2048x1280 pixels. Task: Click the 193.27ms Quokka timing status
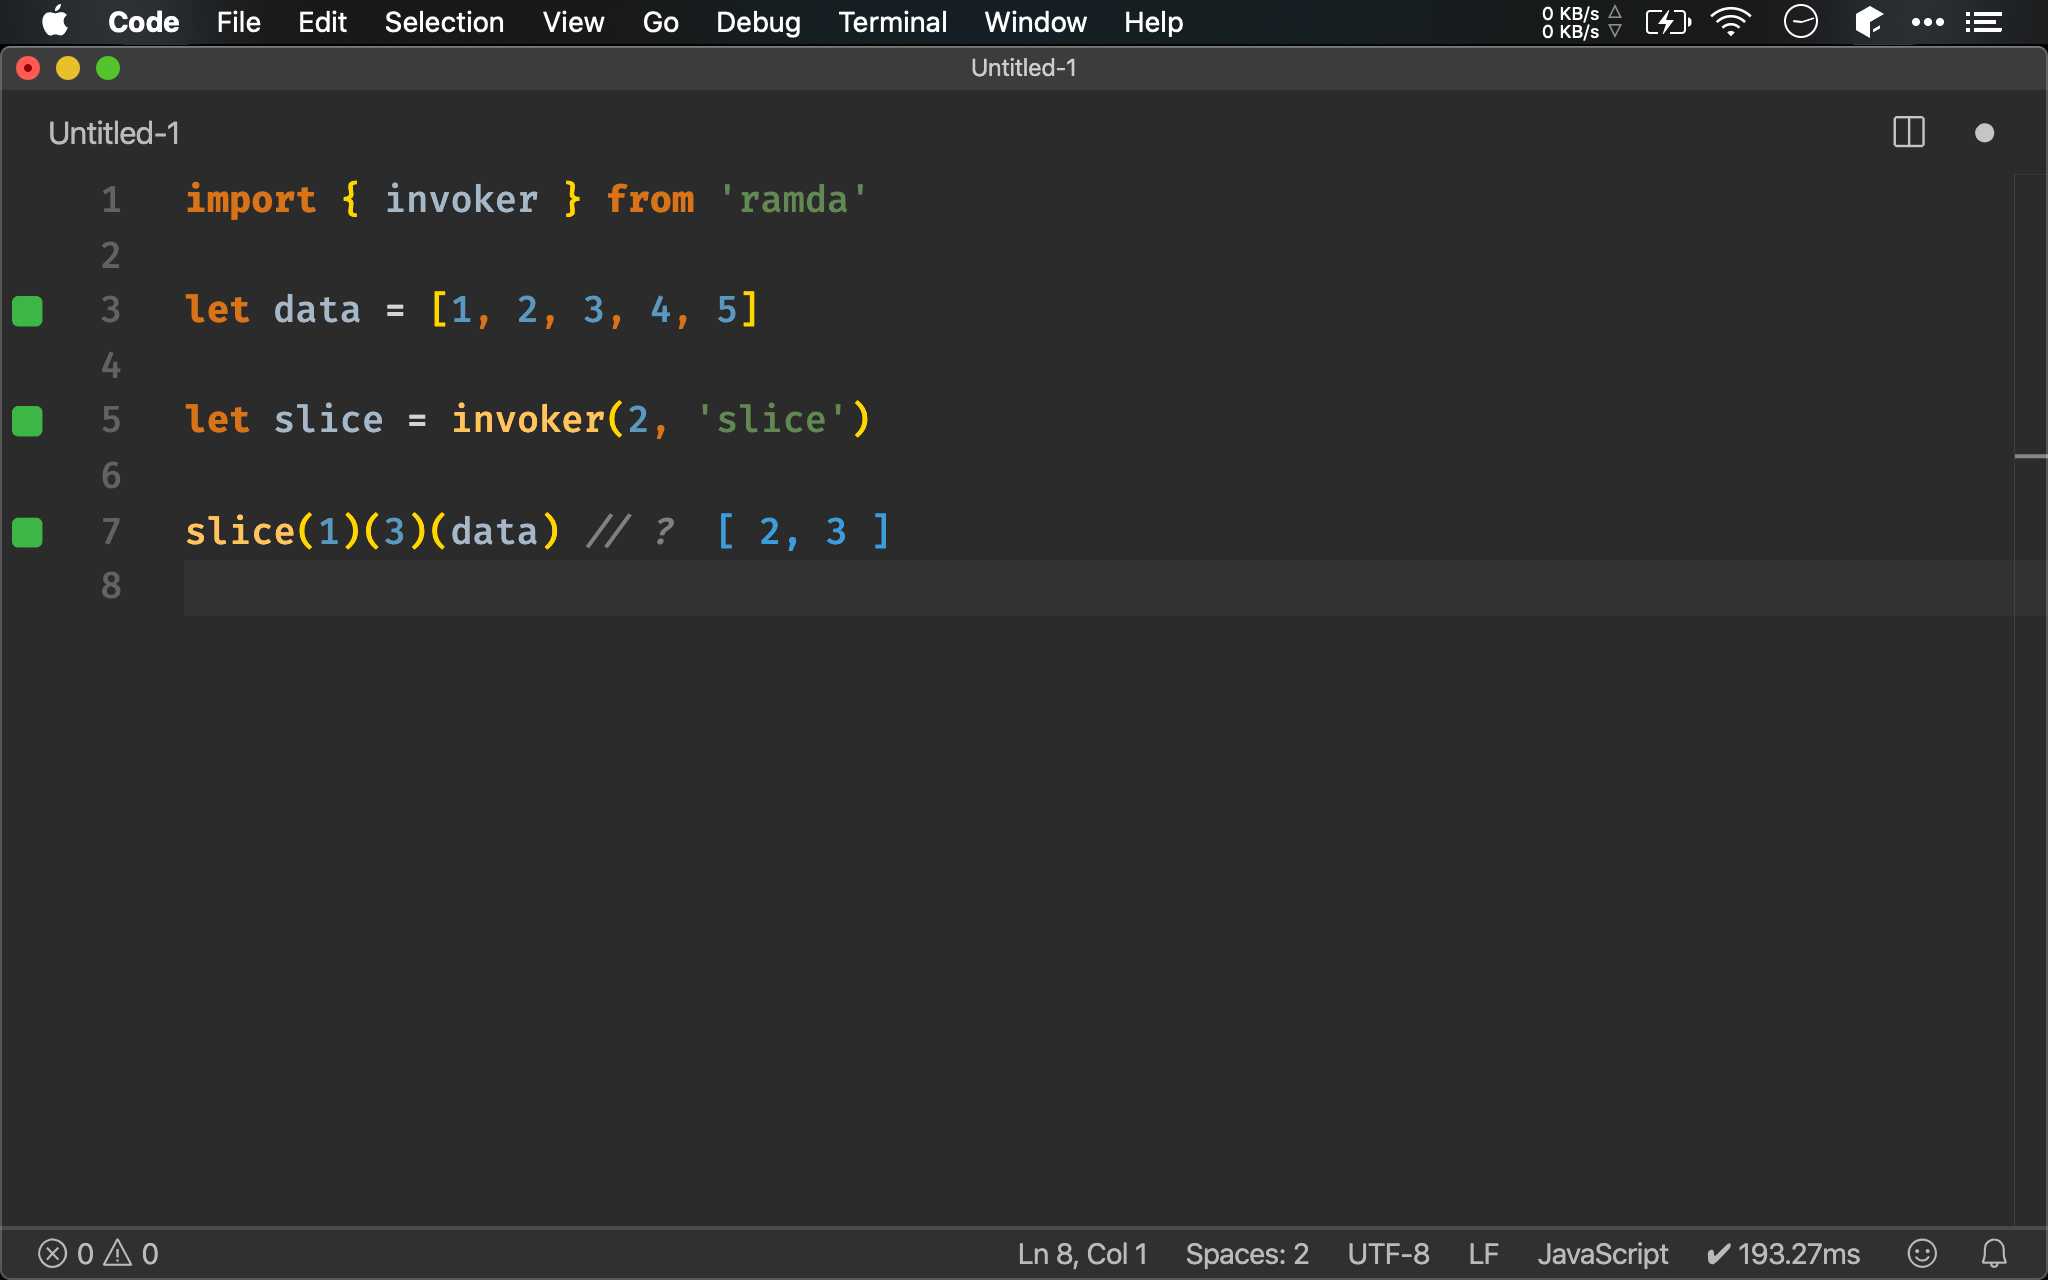tap(1783, 1254)
